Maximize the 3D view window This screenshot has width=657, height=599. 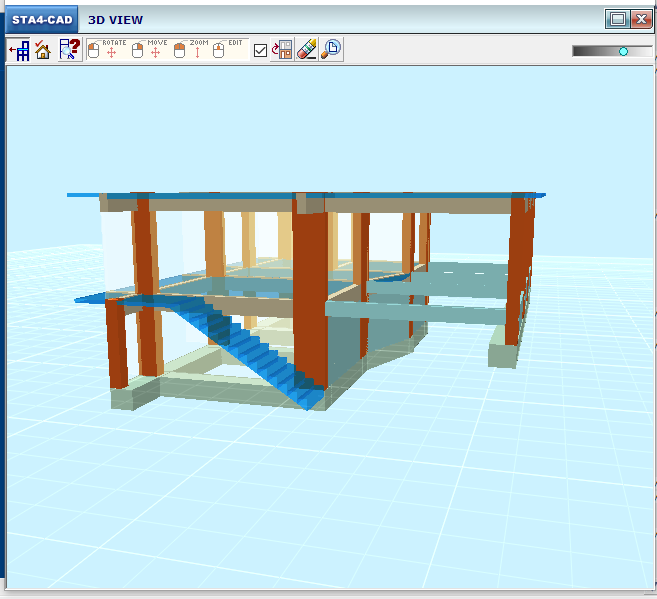617,19
